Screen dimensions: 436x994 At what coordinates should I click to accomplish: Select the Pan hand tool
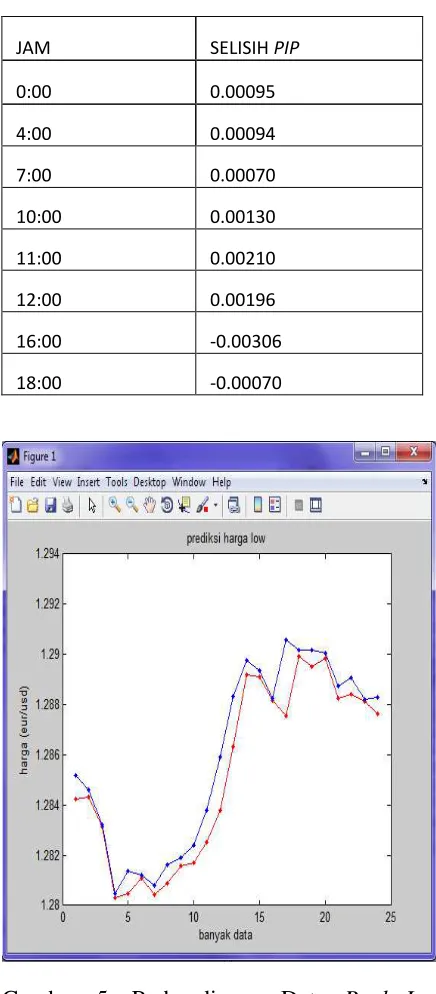pos(150,505)
